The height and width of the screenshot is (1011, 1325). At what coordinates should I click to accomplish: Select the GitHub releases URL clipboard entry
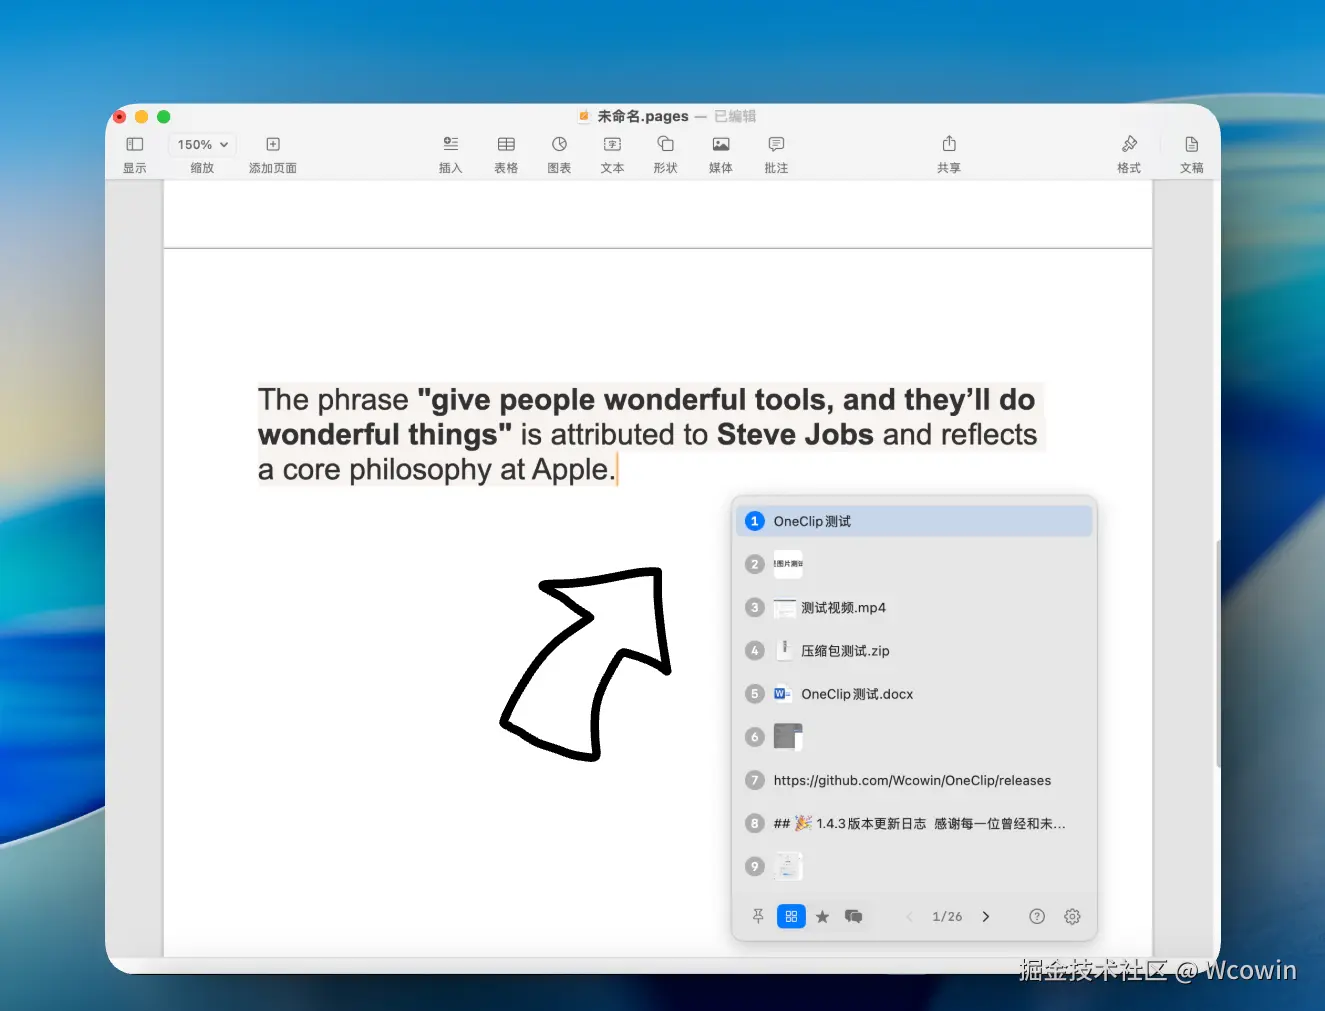(x=914, y=780)
